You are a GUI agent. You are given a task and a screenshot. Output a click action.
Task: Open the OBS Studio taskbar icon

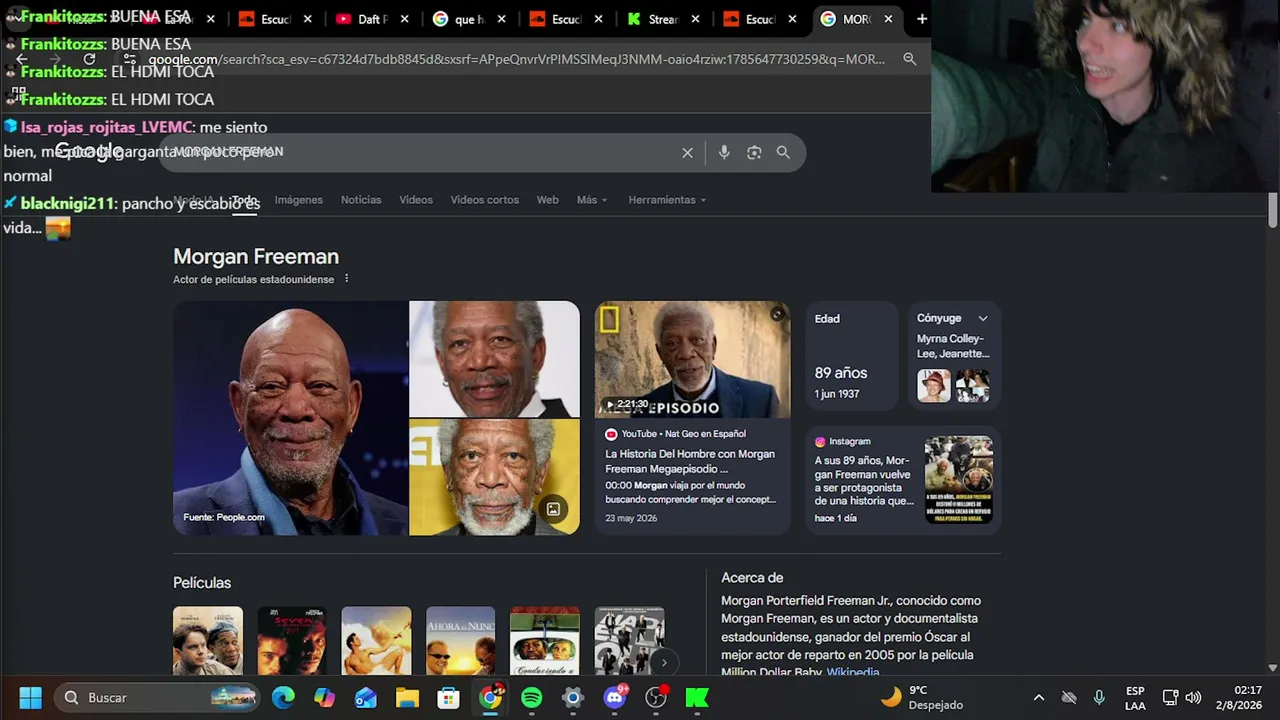coord(656,697)
